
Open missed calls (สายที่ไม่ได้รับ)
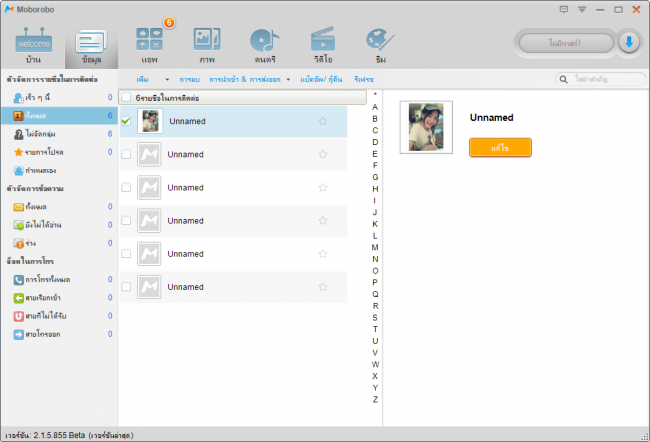click(x=59, y=316)
